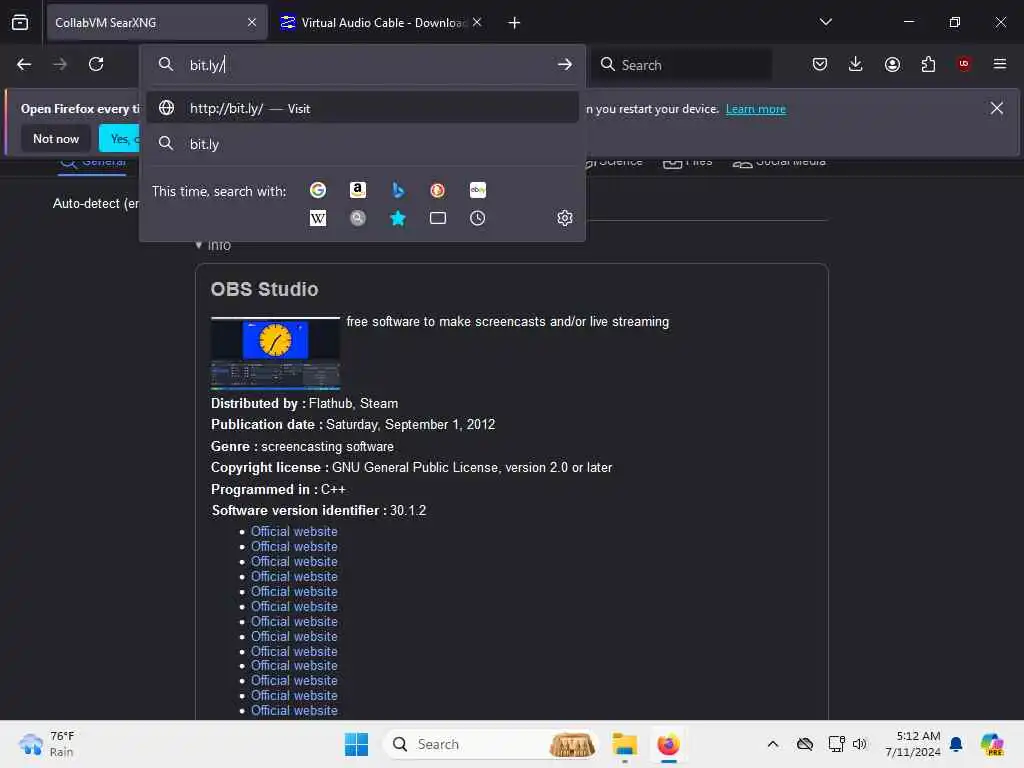Click the OBS Studio screenshot thumbnail

(x=276, y=353)
